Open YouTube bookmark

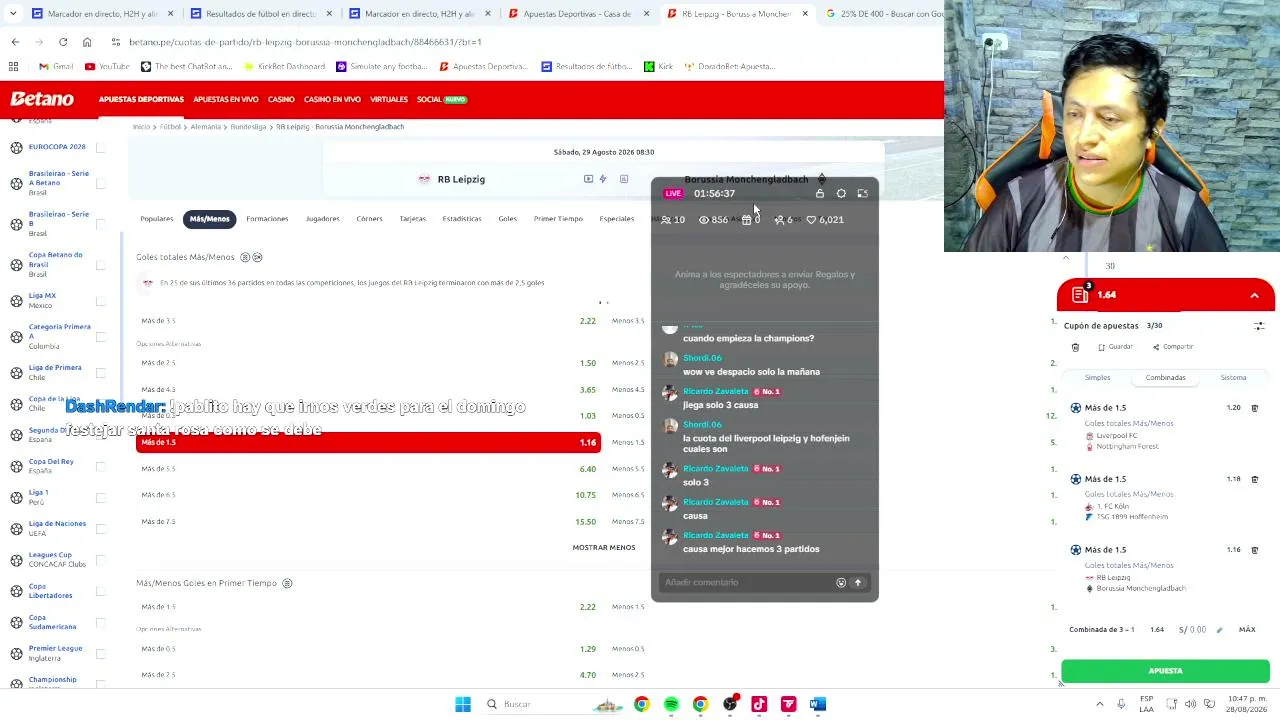click(x=107, y=66)
